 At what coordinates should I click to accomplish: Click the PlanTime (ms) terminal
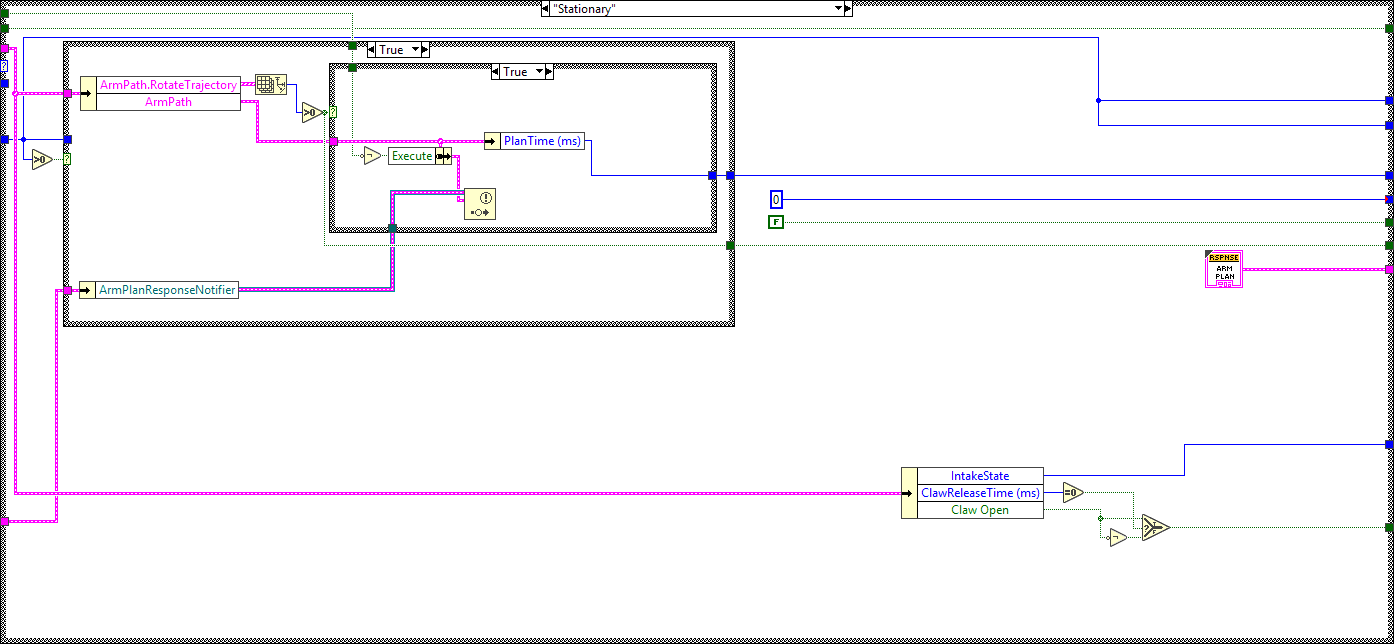[534, 141]
